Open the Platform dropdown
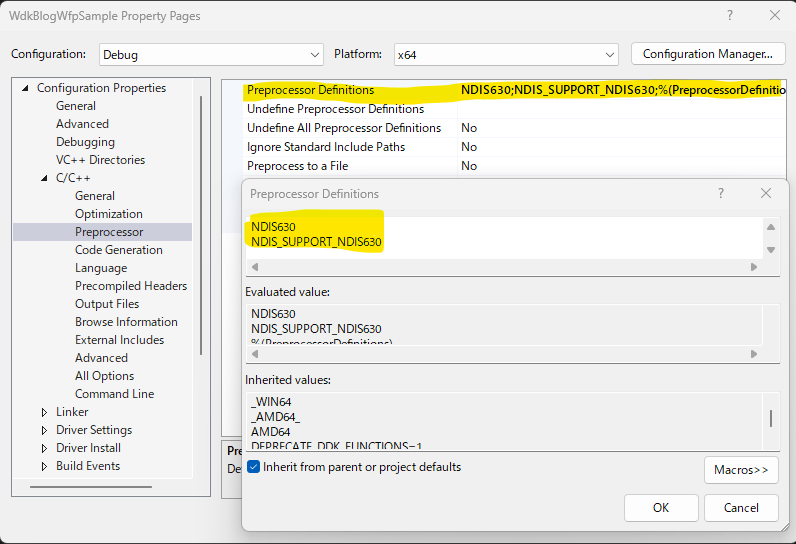This screenshot has height=544, width=796. (x=506, y=54)
